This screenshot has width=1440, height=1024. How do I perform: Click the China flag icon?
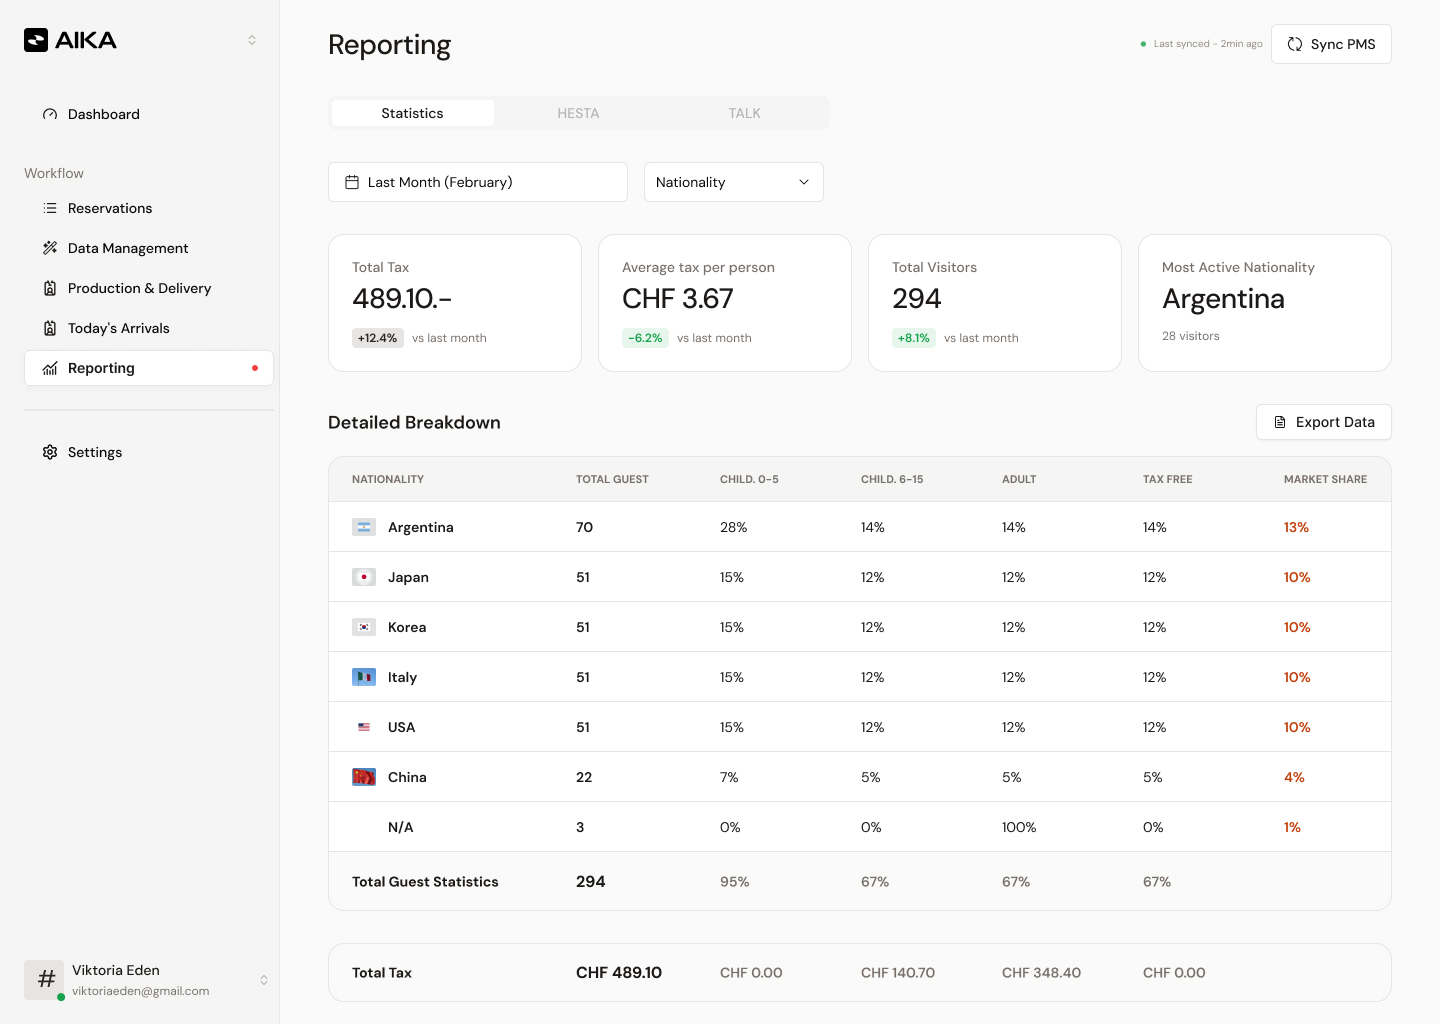pyautogui.click(x=364, y=777)
